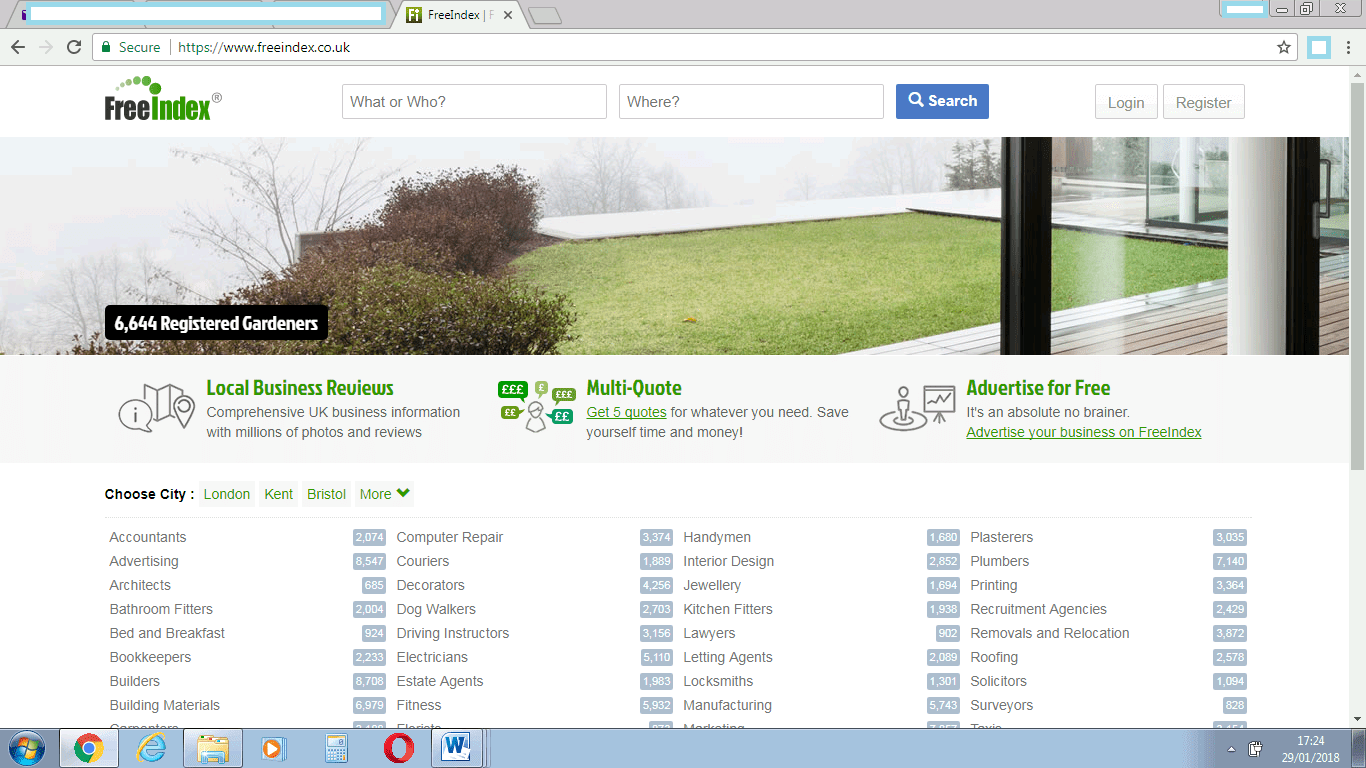
Task: Click the Advertise for Free presenter icon
Action: click(917, 407)
